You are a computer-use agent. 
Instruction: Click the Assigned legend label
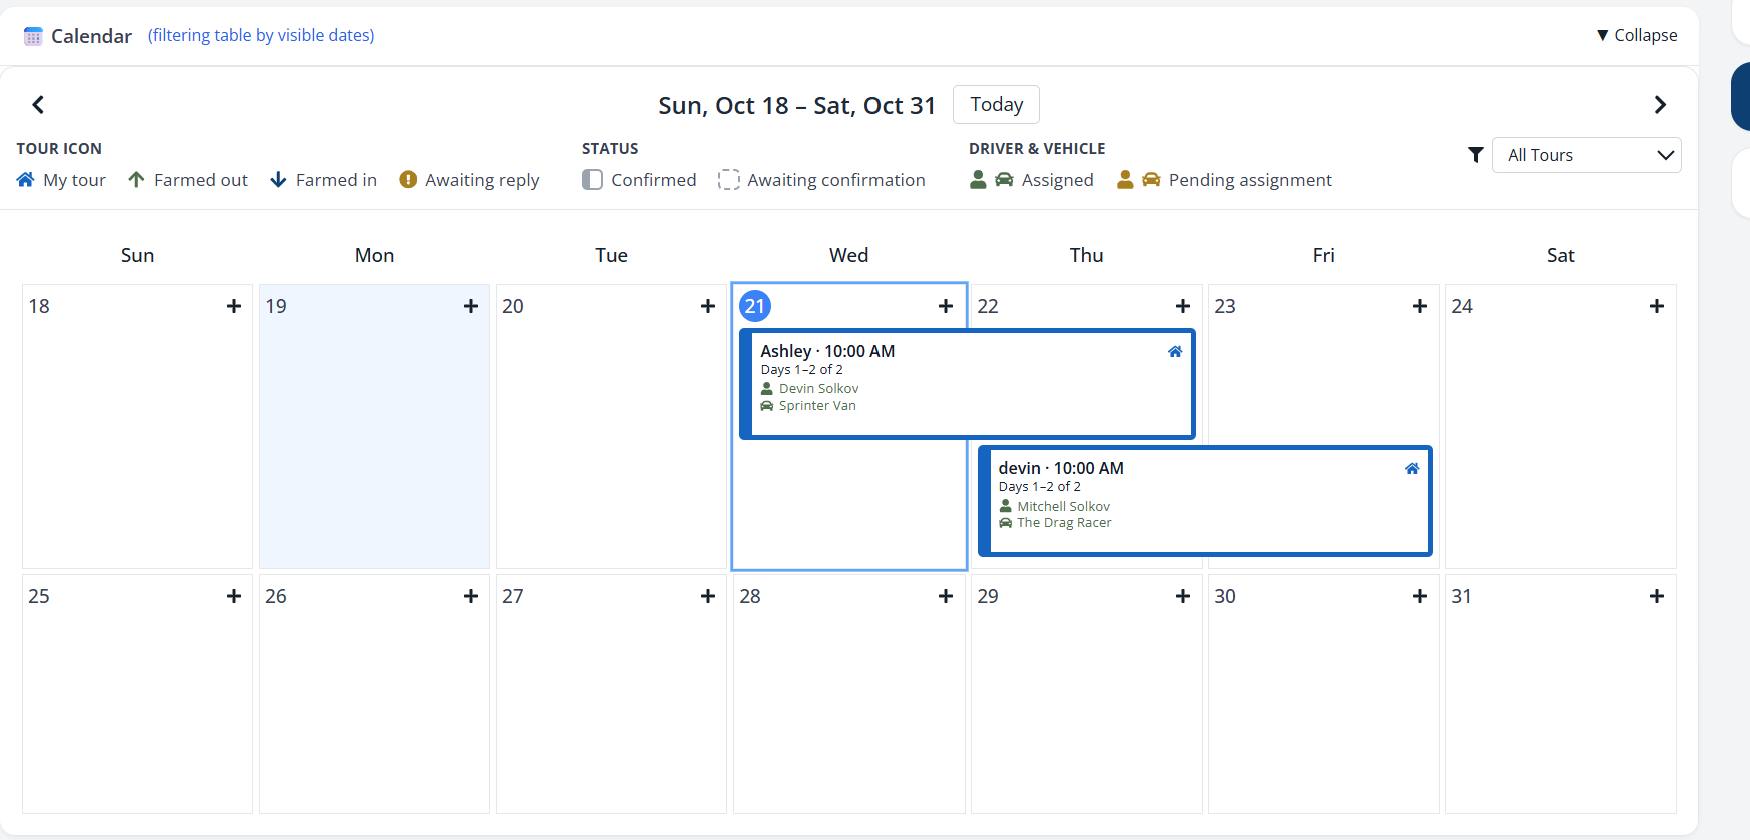(x=1057, y=180)
